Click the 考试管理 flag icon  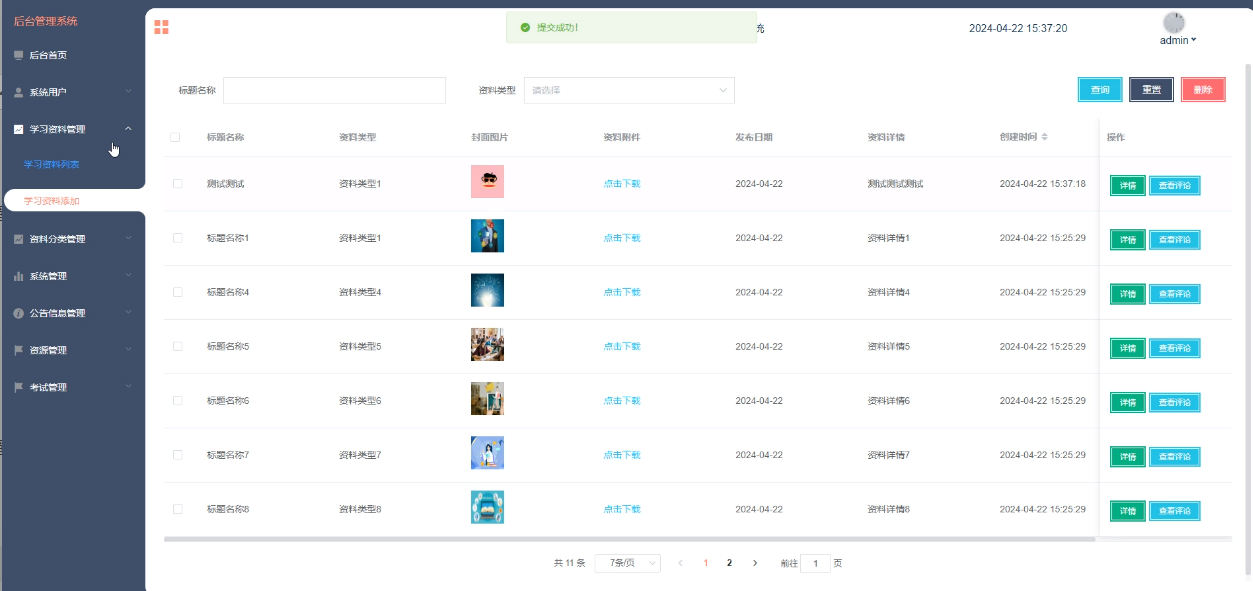(x=19, y=387)
